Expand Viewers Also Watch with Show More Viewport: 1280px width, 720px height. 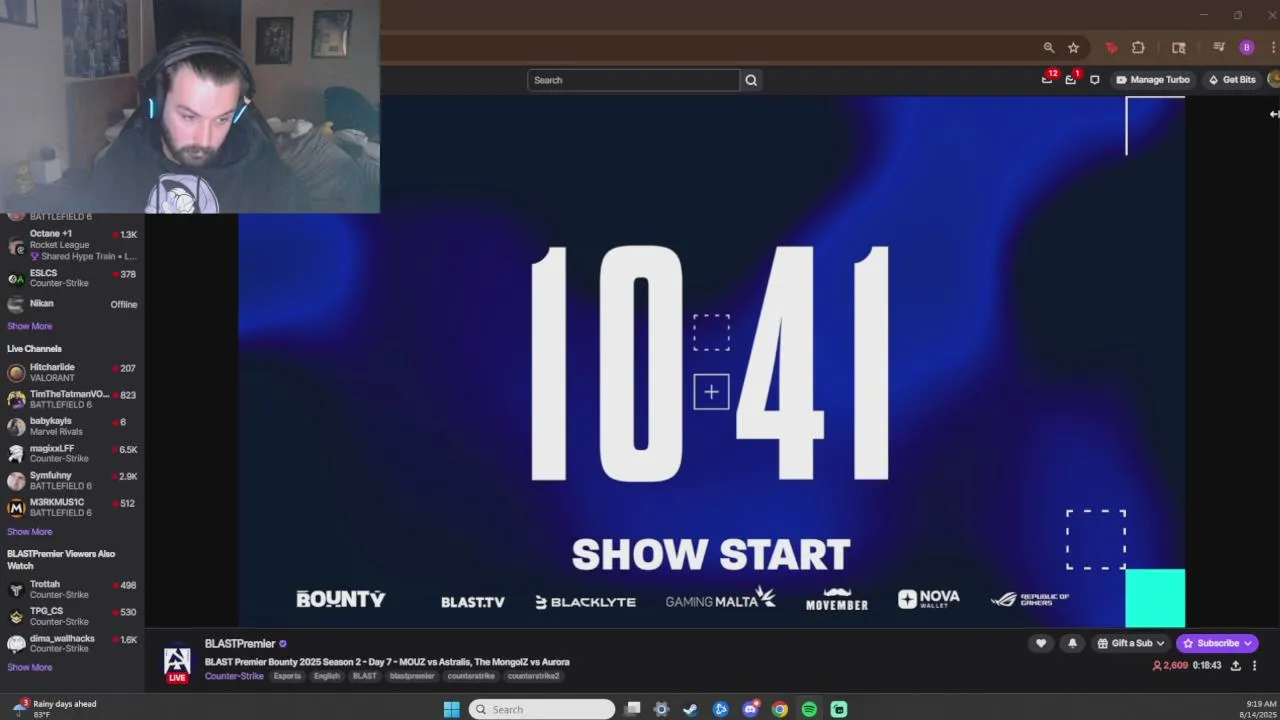click(30, 667)
